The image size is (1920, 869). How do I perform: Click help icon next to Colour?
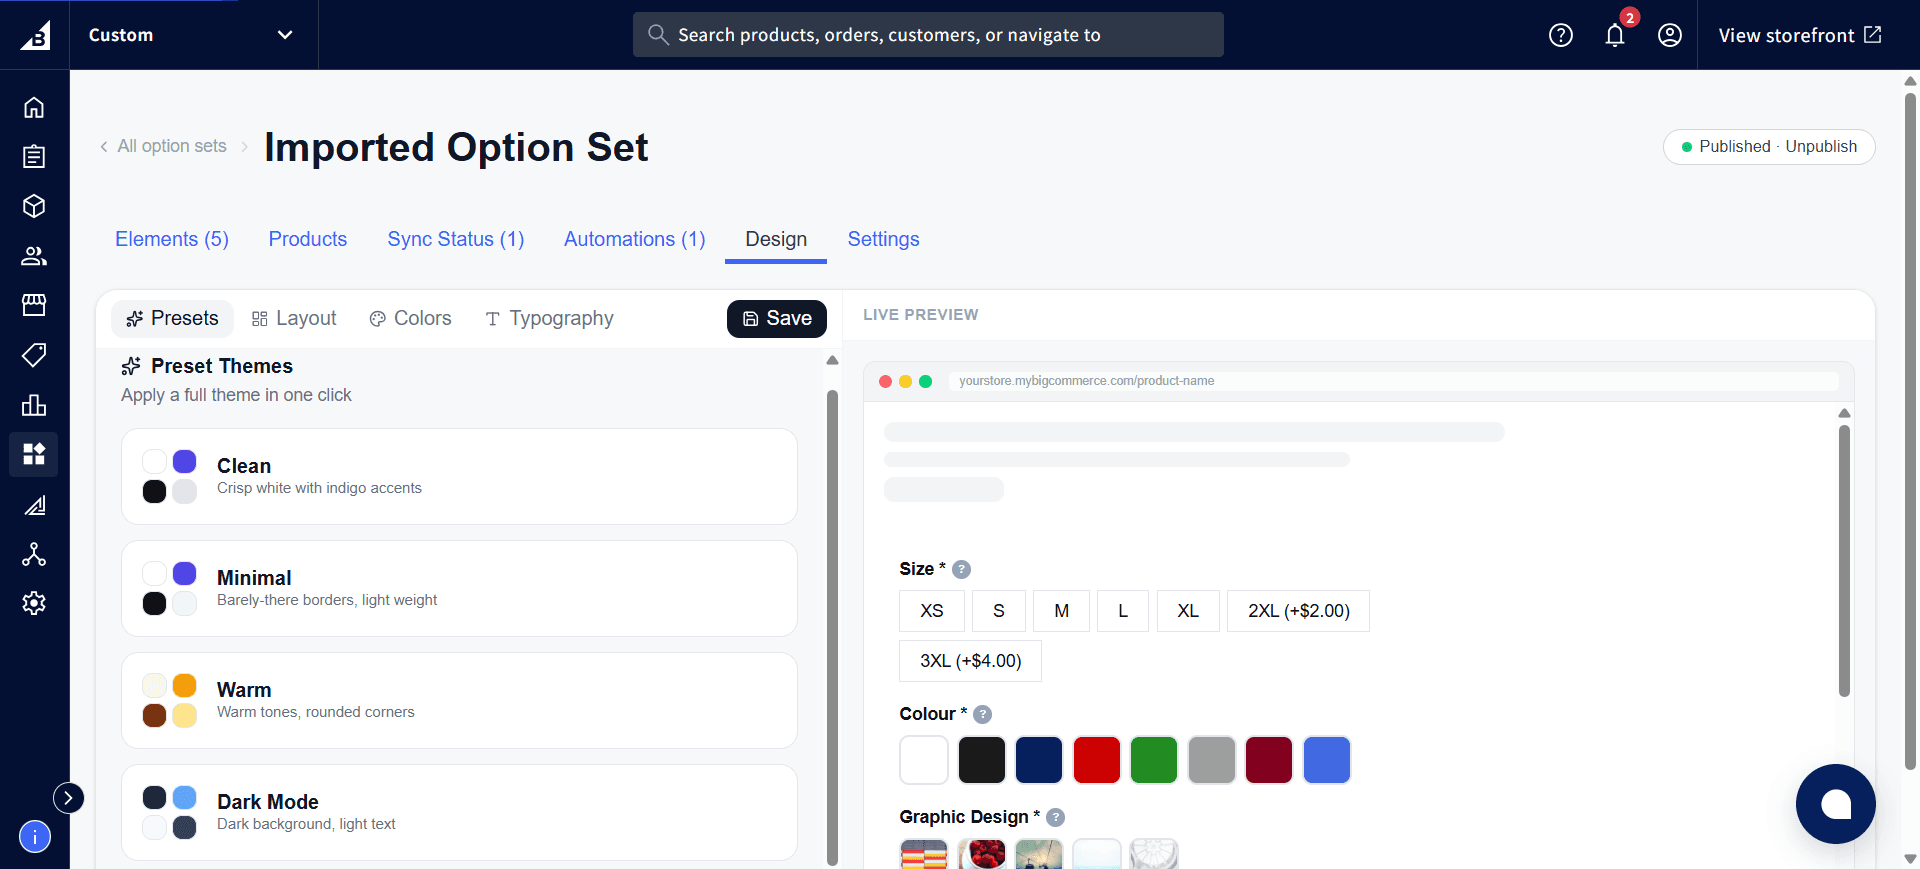983,714
